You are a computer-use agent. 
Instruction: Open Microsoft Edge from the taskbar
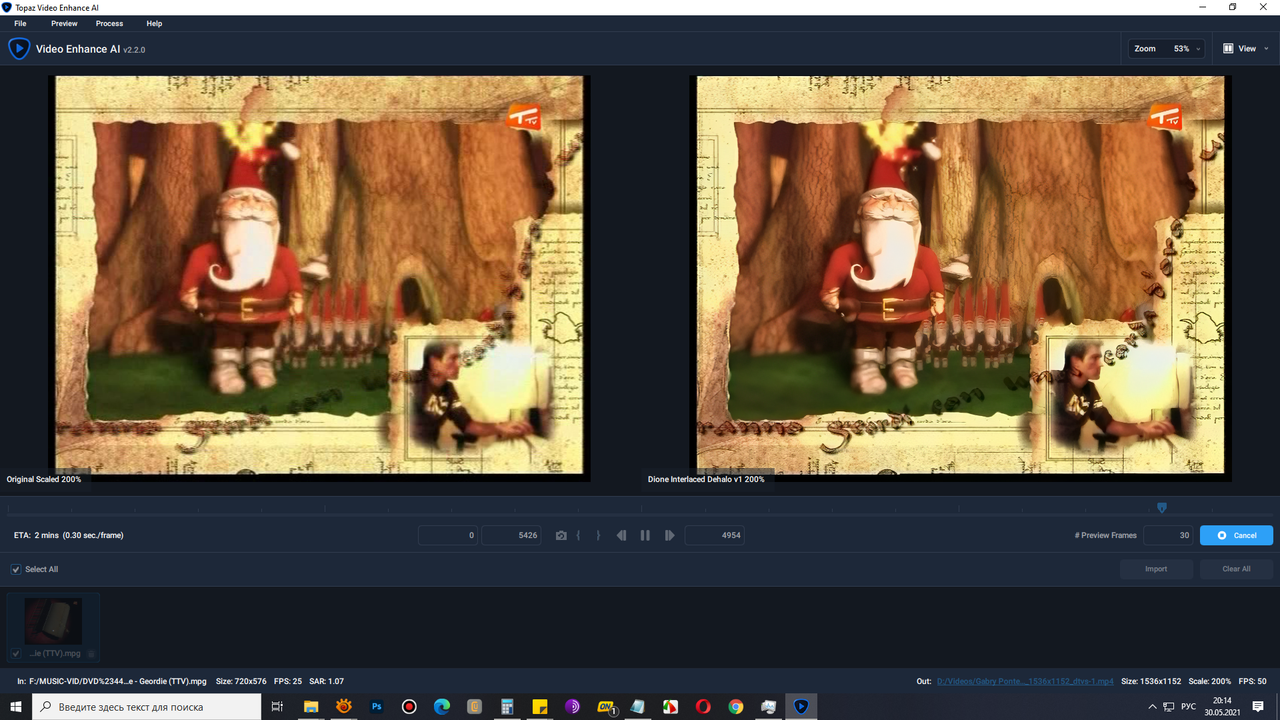click(x=442, y=706)
